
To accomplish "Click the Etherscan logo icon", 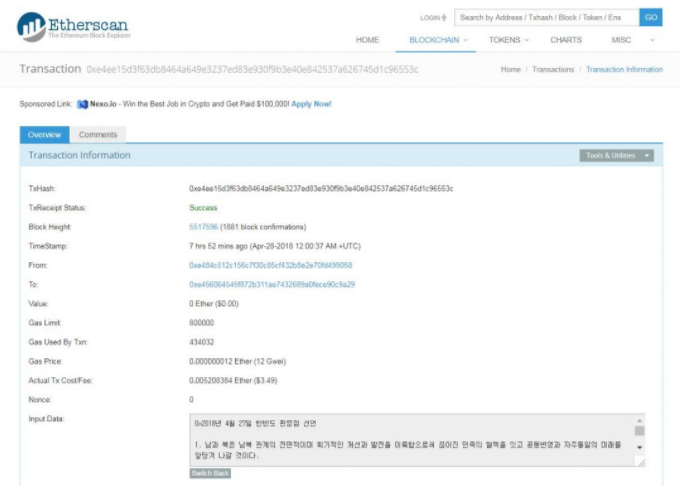I will [x=31, y=27].
